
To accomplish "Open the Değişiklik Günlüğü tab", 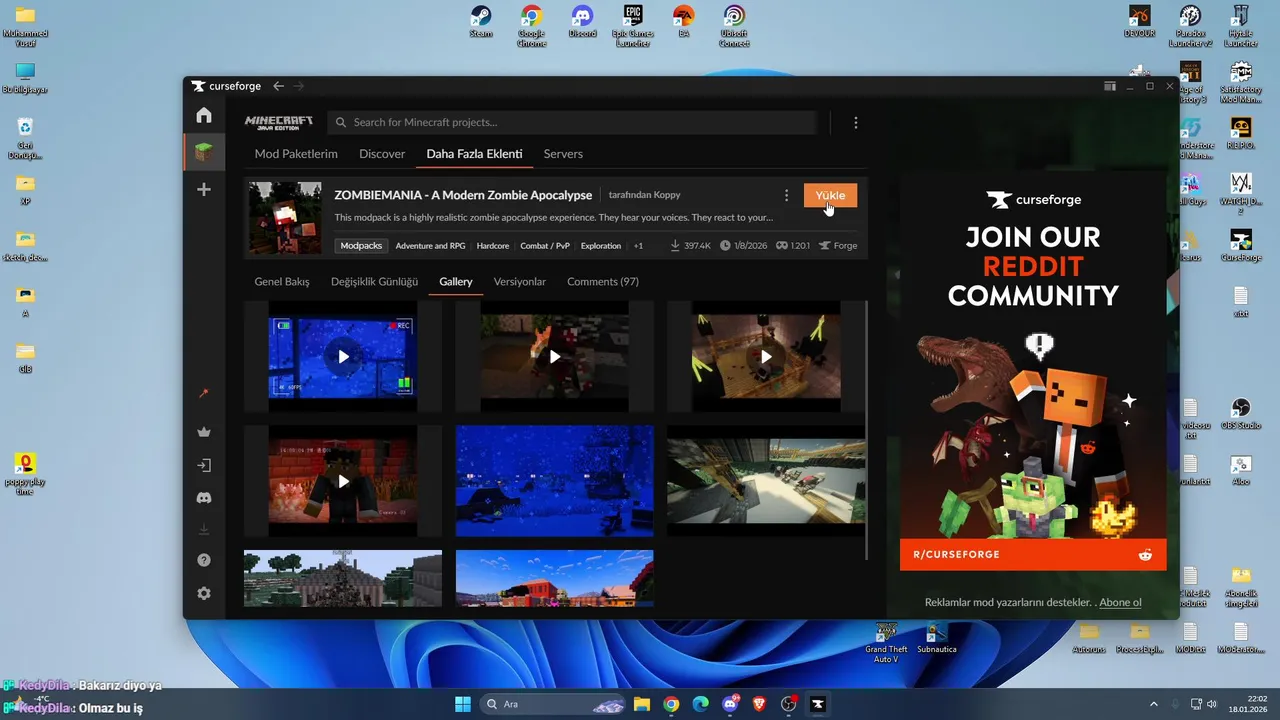I will (375, 282).
